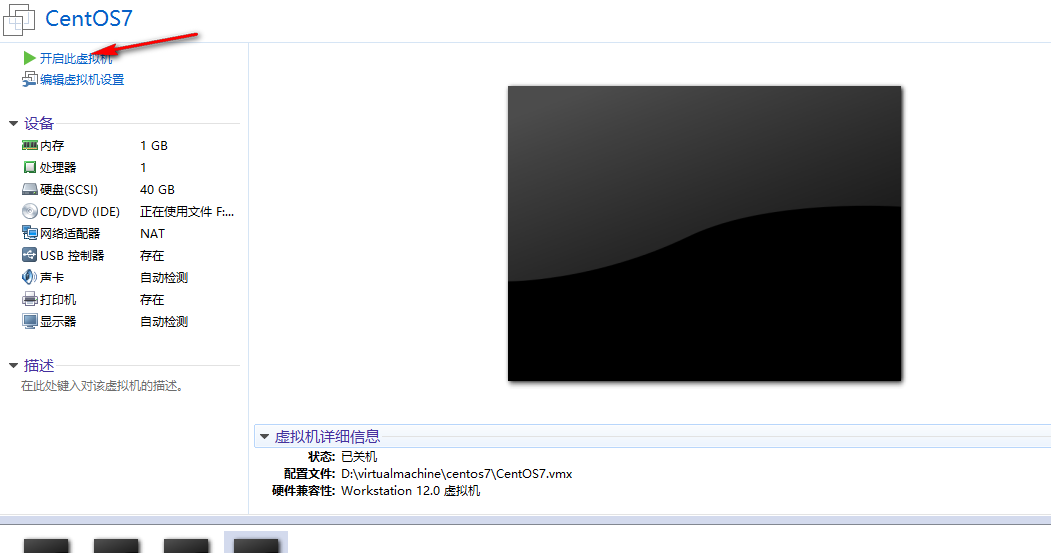Collapse the 设备 section
Viewport: 1051px width, 553px height.
point(13,123)
